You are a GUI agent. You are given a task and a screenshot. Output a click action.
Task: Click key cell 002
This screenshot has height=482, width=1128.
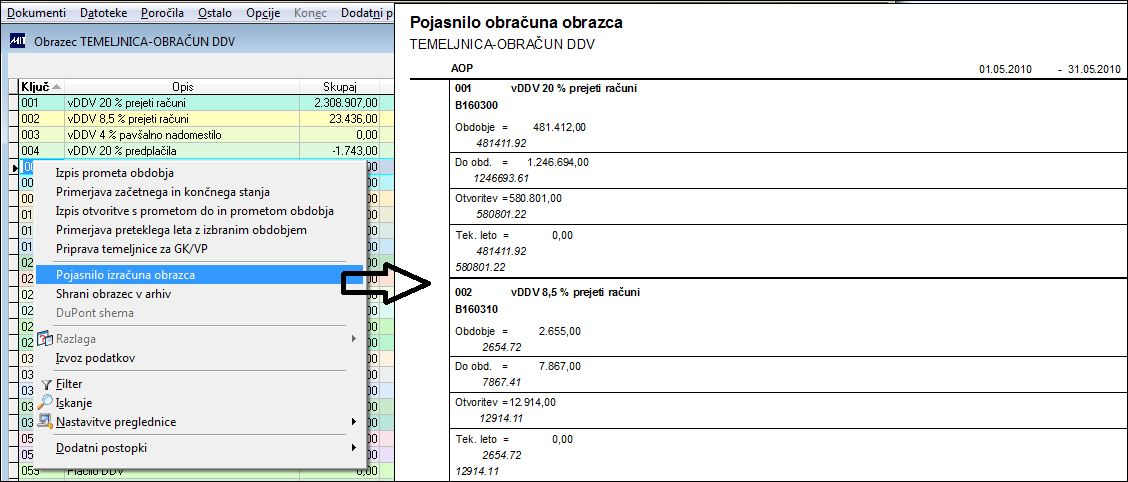(x=42, y=119)
